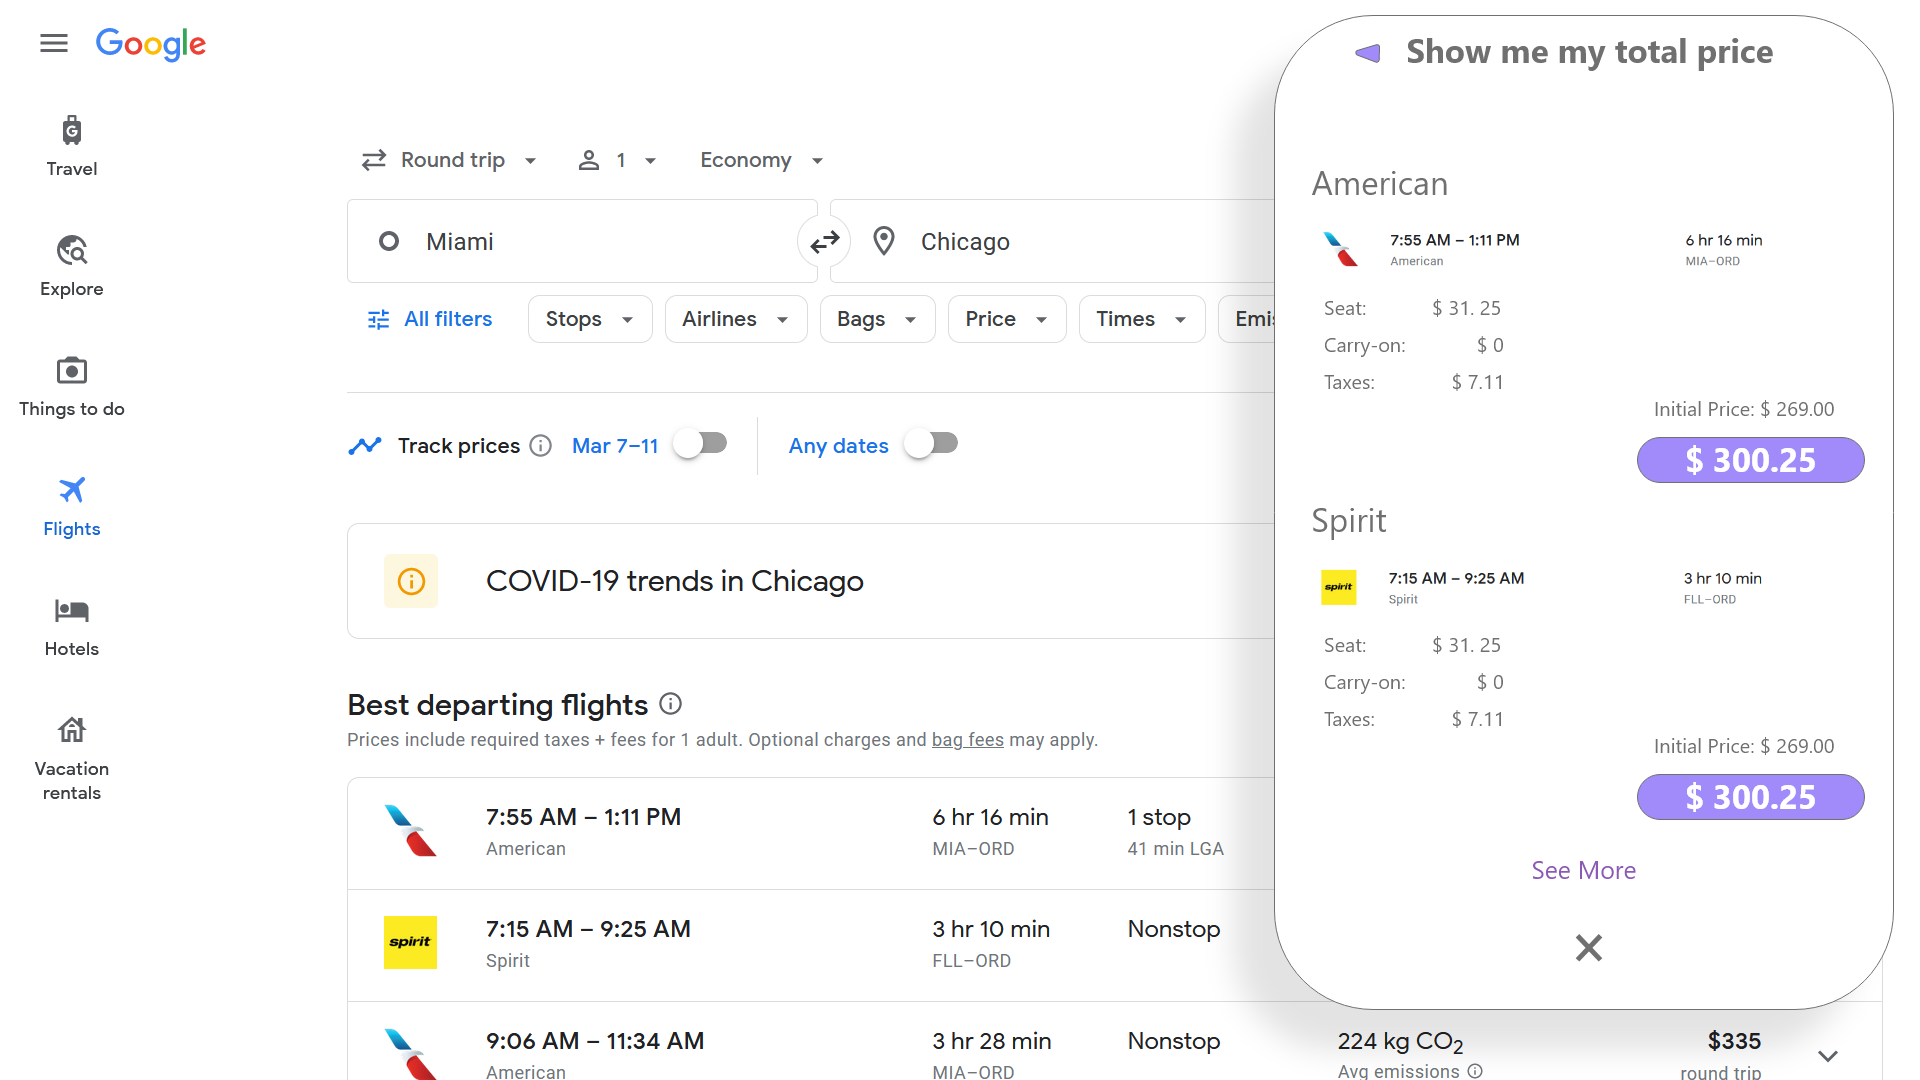
Task: Click purple back arrow in price panel
Action: click(1367, 53)
